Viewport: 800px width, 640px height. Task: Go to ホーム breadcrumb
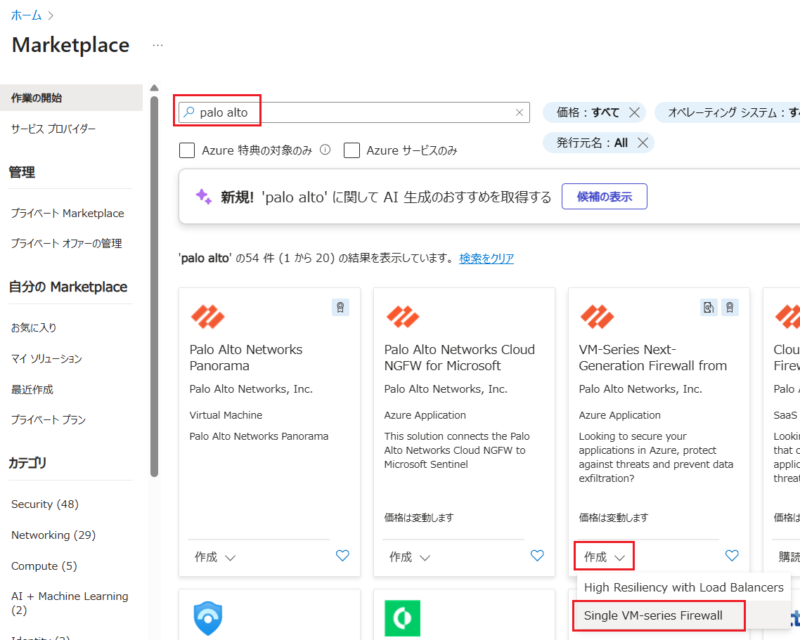(x=26, y=15)
